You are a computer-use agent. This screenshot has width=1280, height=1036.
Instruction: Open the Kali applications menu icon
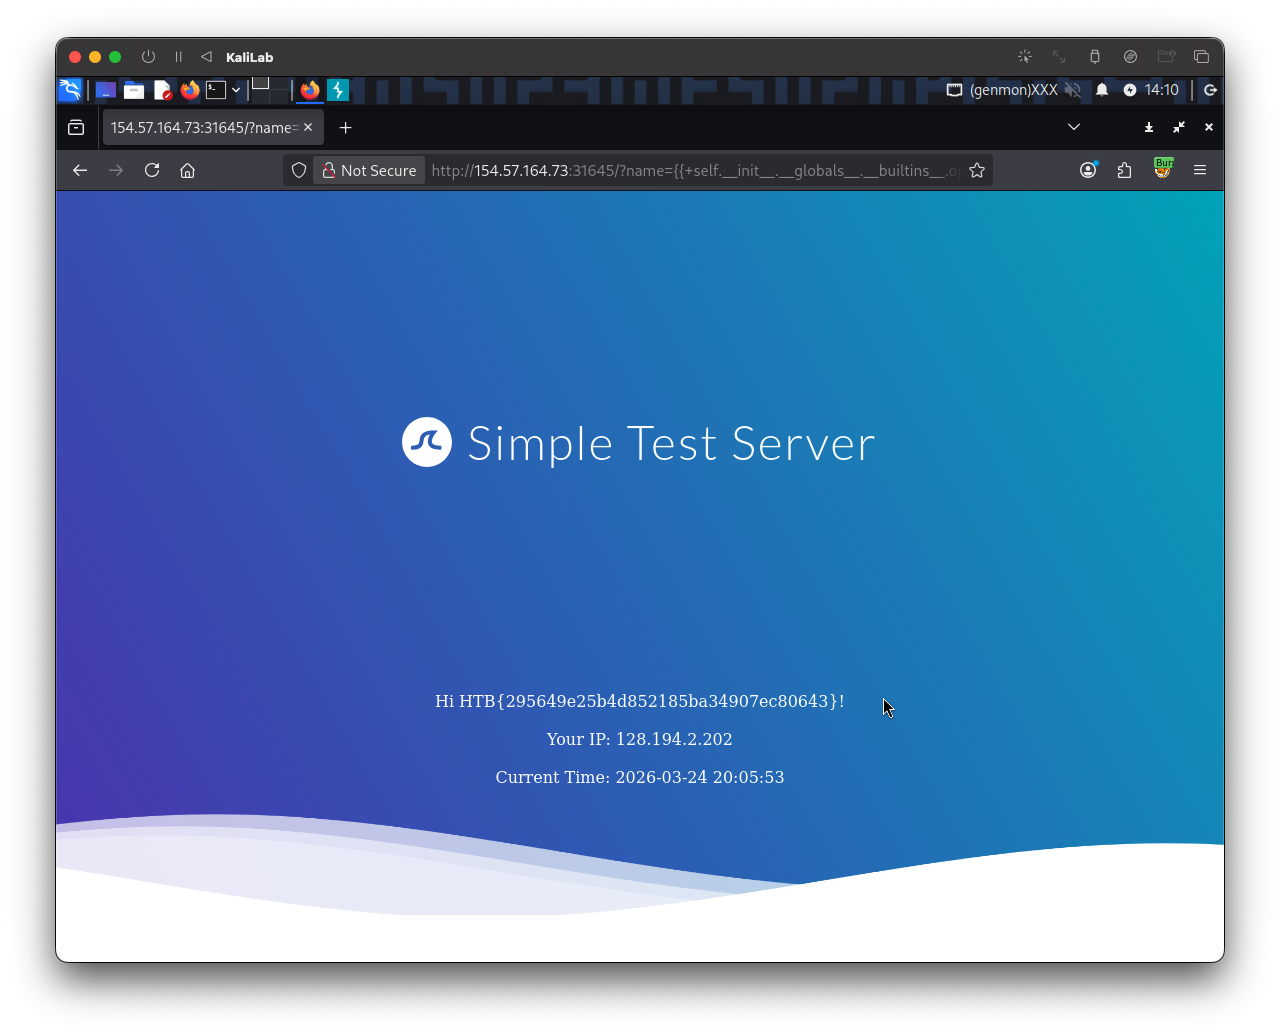point(69,90)
